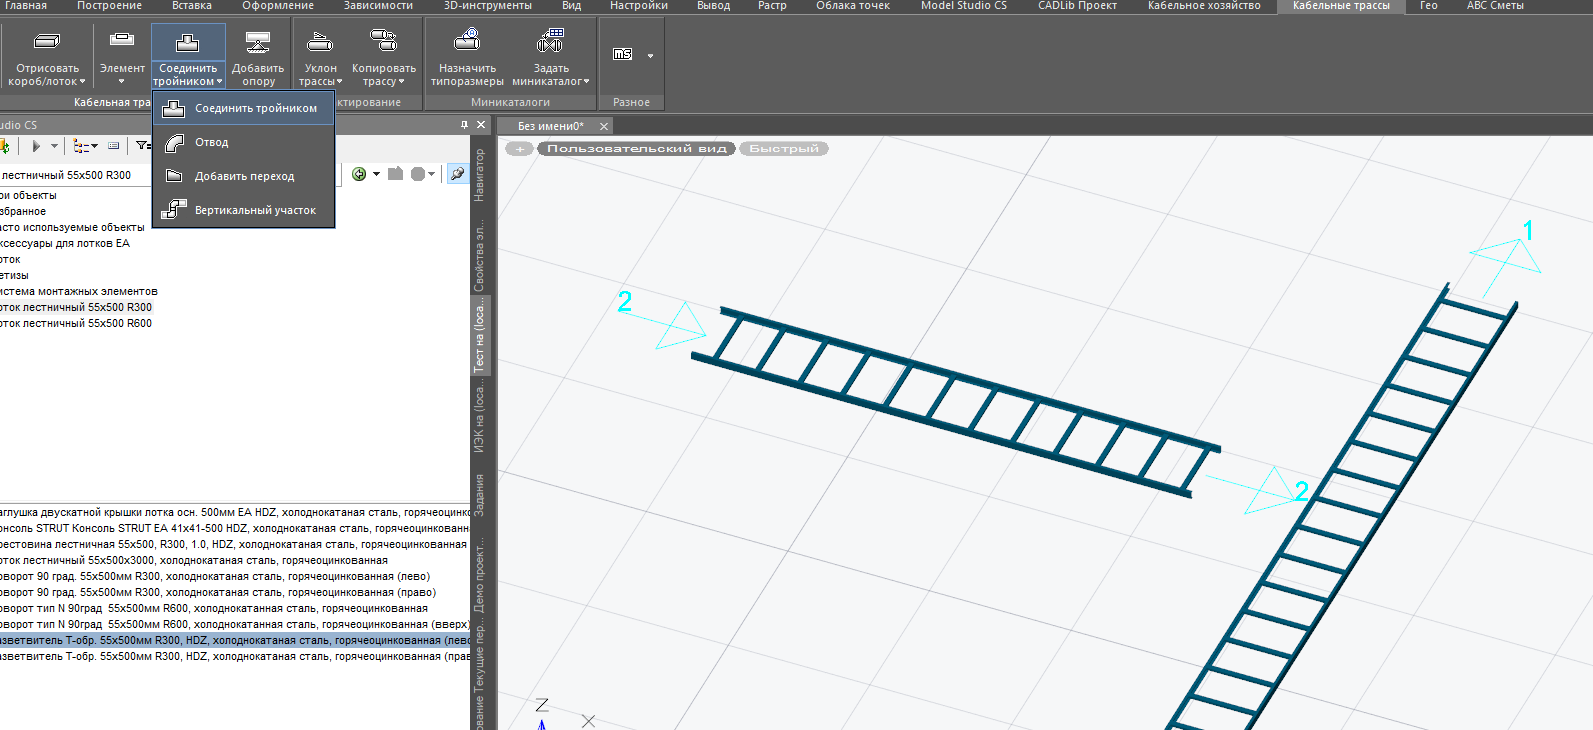The height and width of the screenshot is (730, 1593).
Task: Switch to the Вставка ribbon tab
Action: coord(192,6)
